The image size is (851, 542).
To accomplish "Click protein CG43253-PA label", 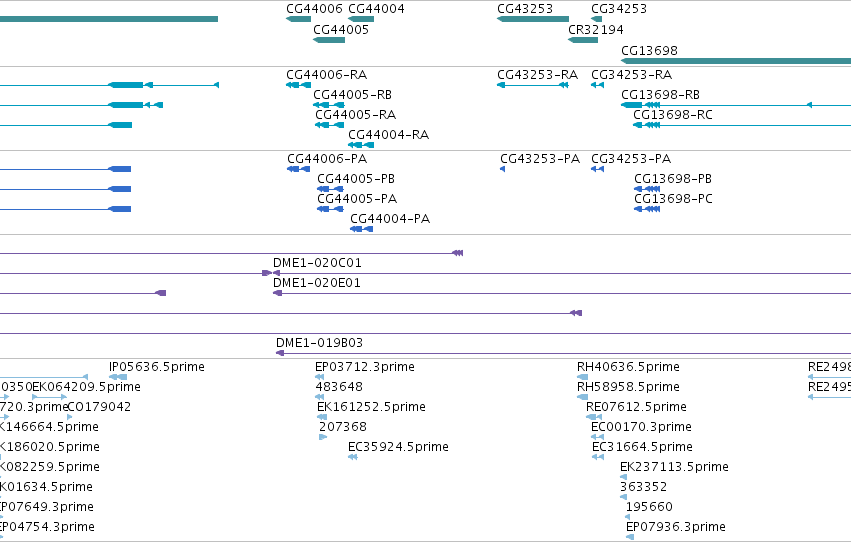I will pos(540,159).
